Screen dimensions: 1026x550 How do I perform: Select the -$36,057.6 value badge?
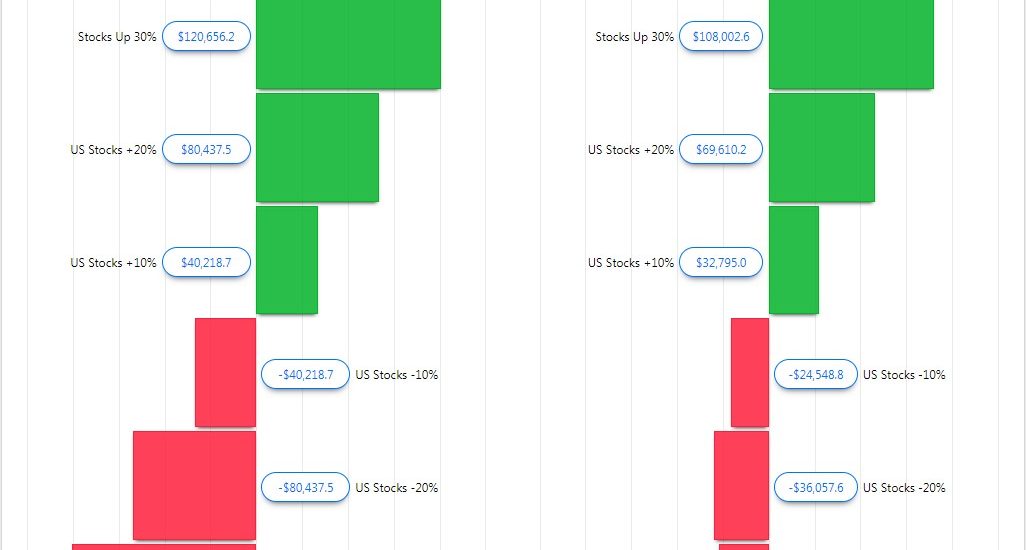pyautogui.click(x=816, y=488)
